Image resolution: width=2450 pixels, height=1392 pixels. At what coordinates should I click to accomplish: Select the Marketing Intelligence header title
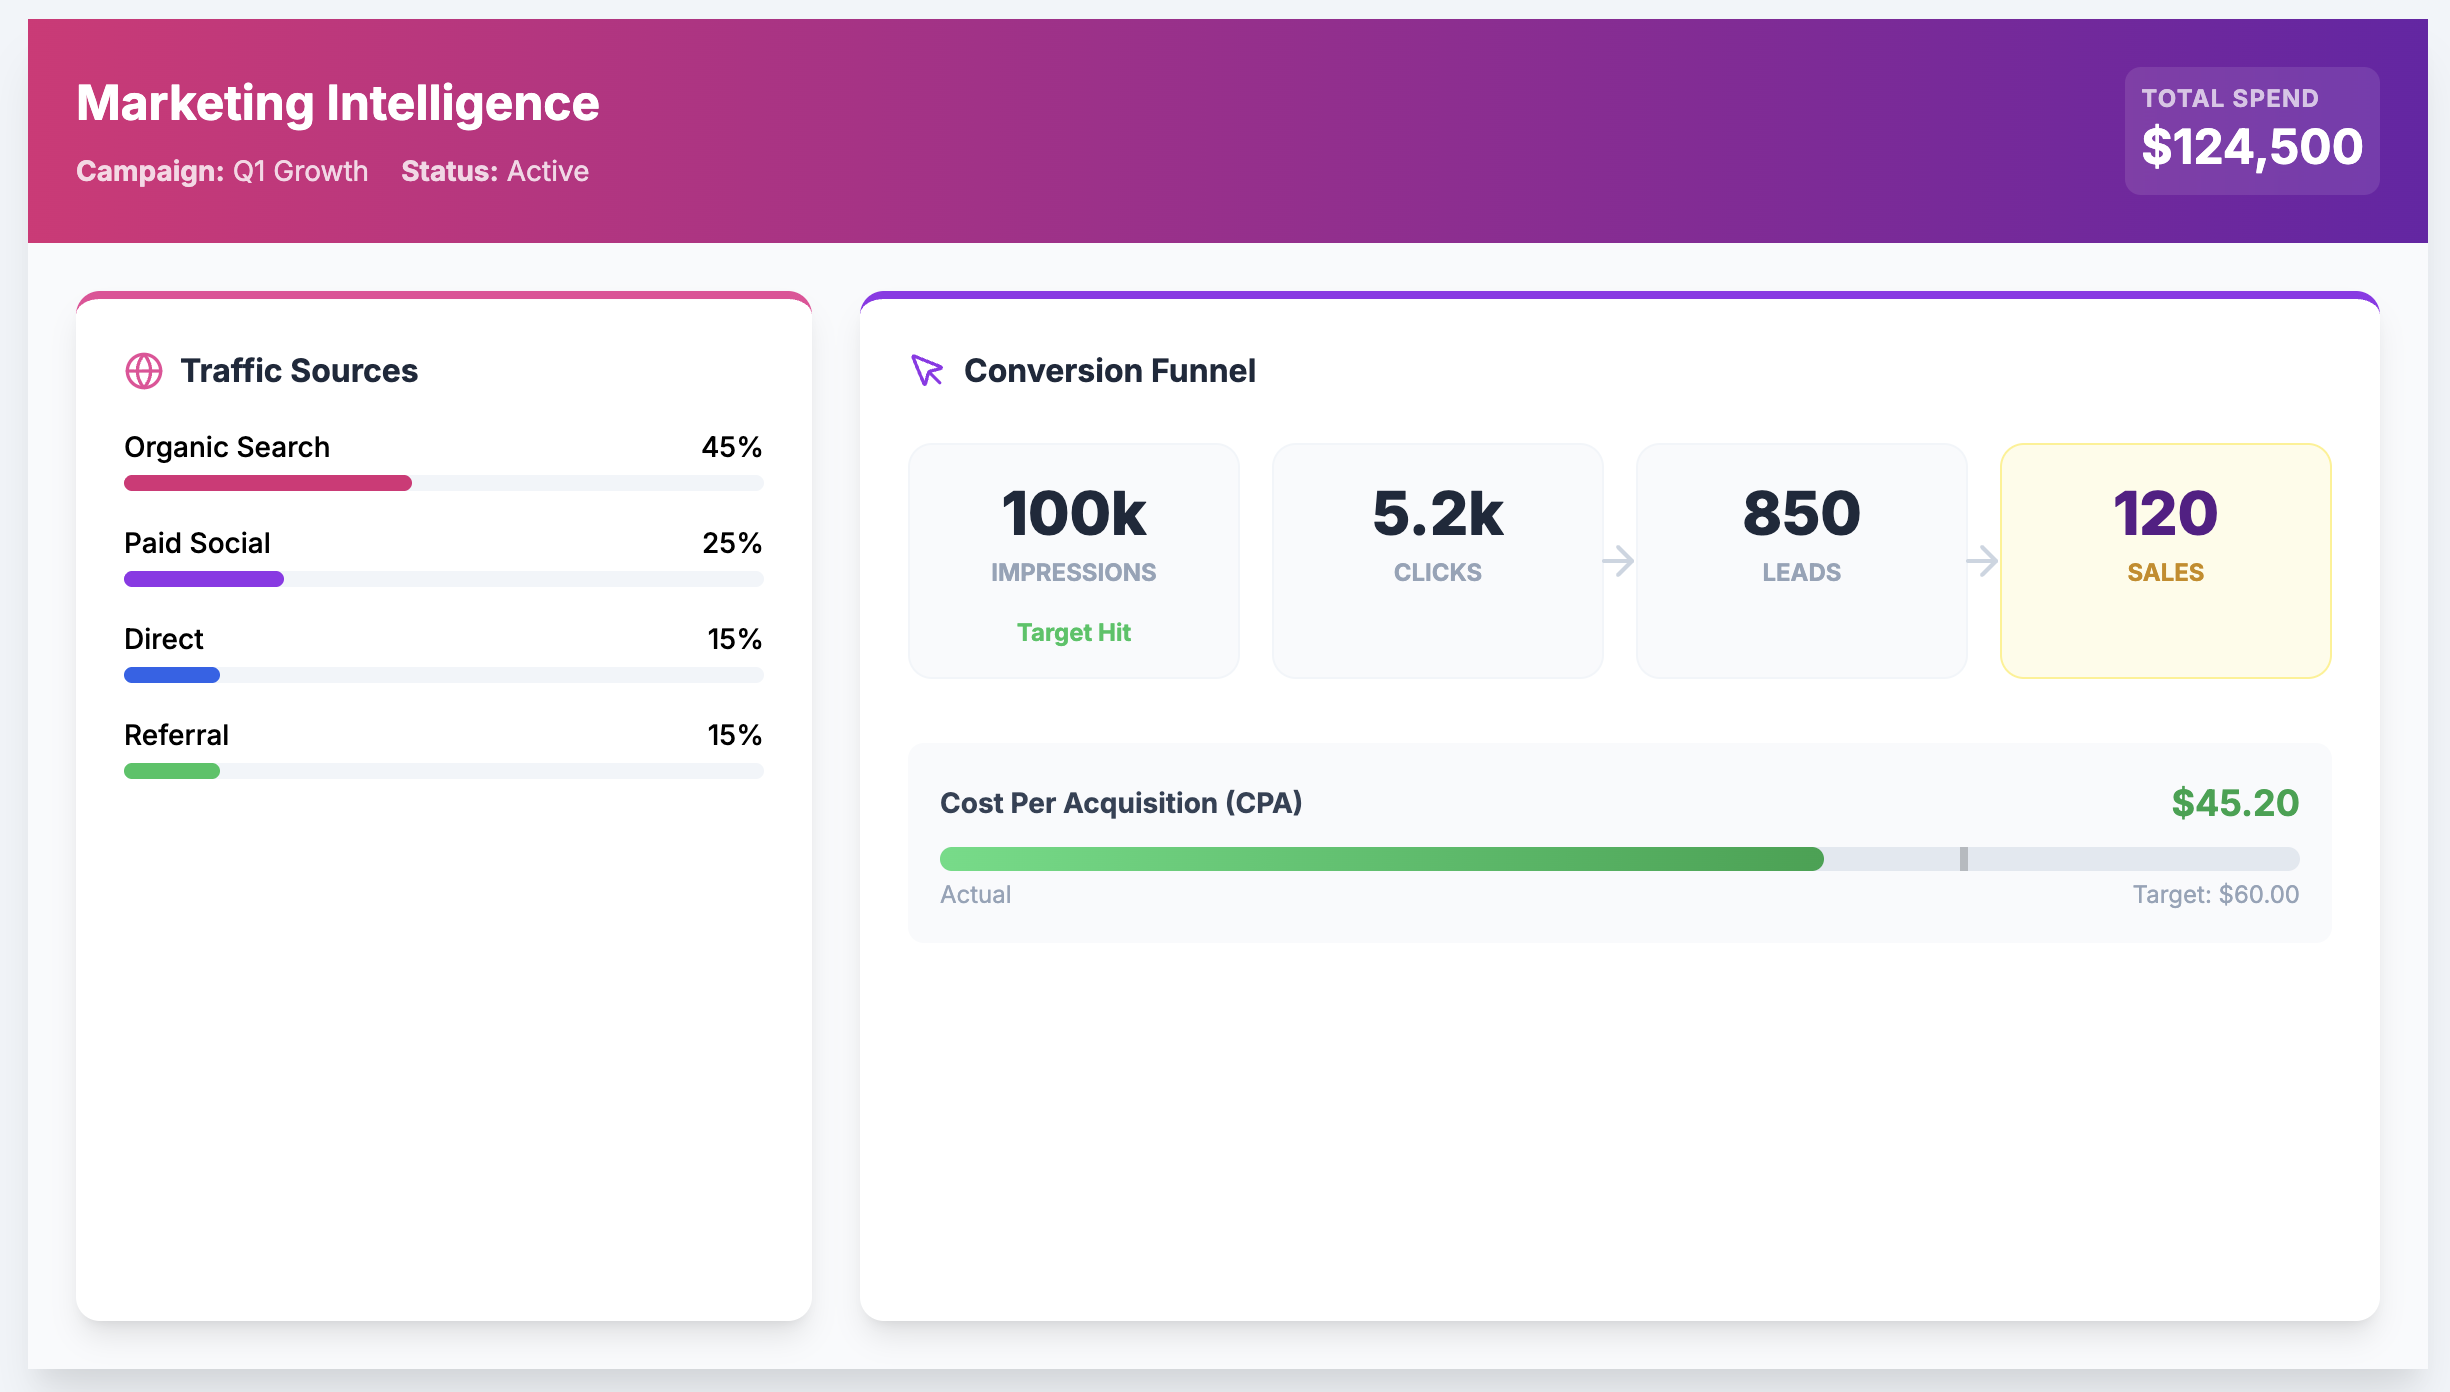click(x=338, y=102)
